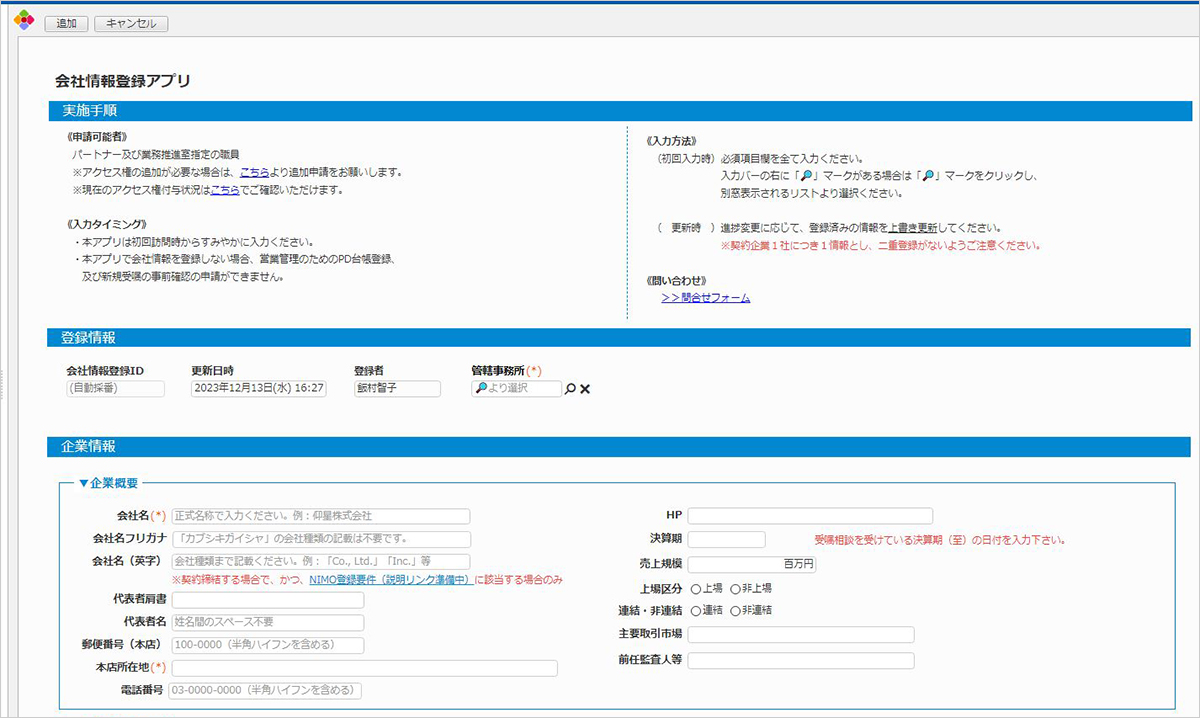Select the 非上場 radio button
The image size is (1200, 718).
coord(736,589)
